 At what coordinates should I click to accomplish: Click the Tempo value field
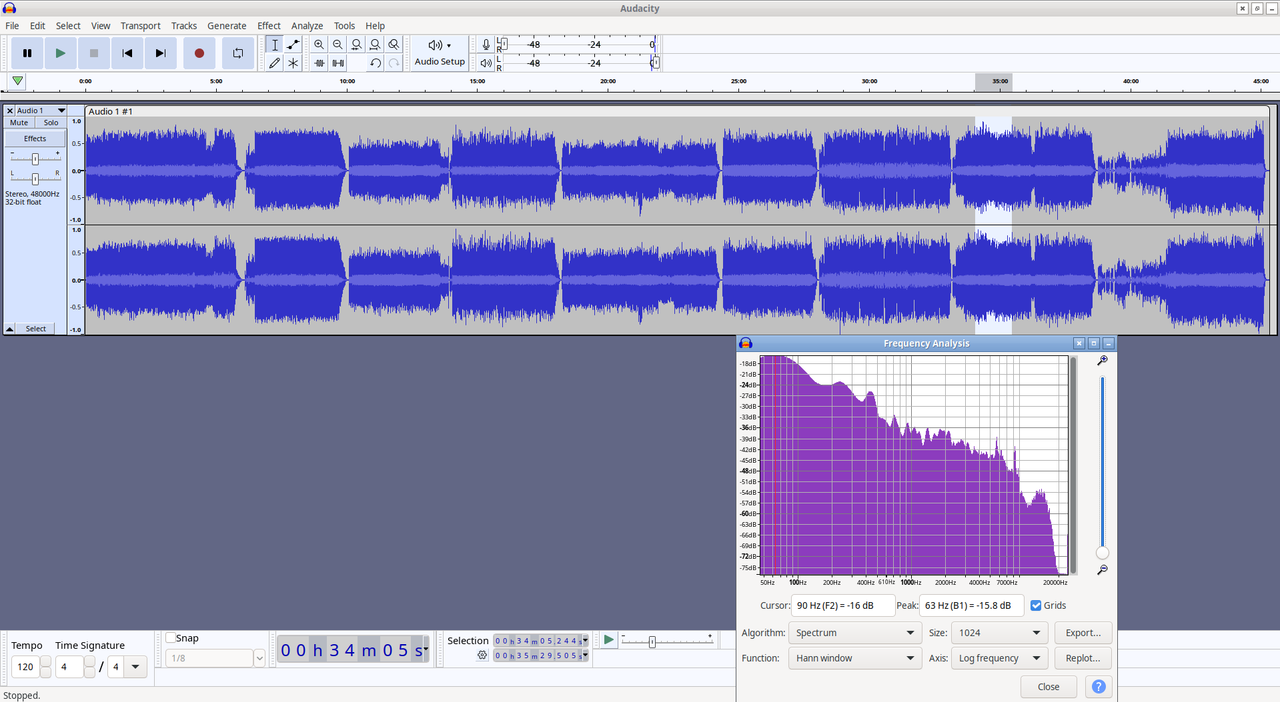pos(25,667)
